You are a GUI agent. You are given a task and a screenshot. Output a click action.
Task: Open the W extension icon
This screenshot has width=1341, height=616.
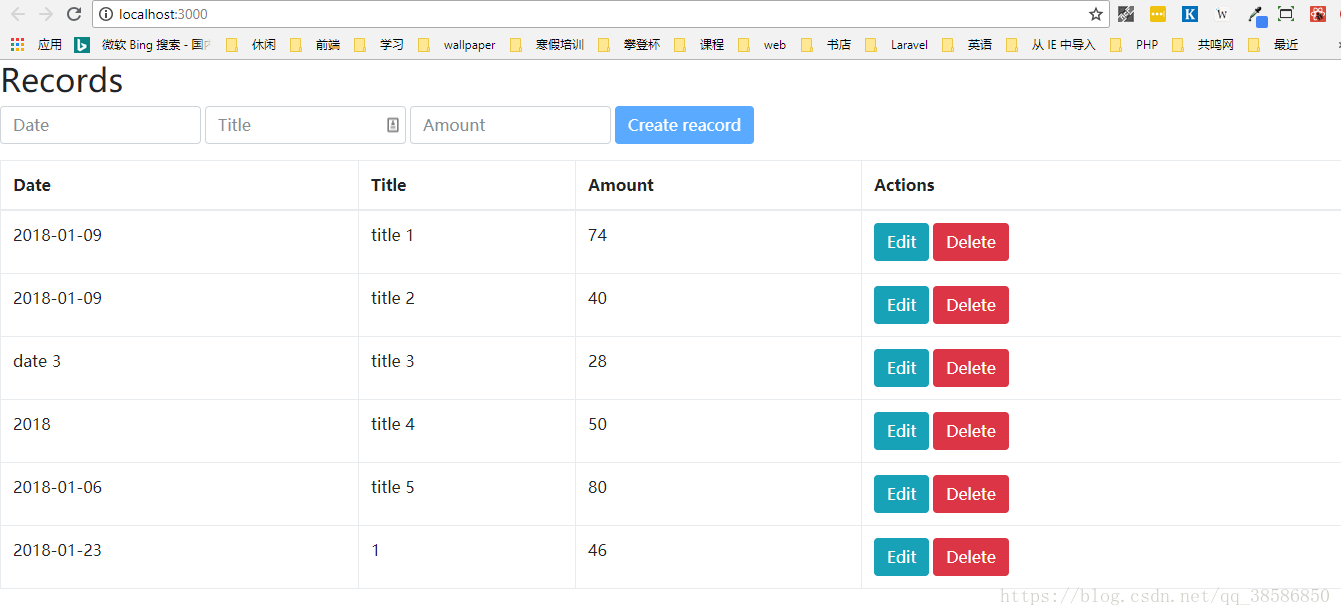[x=1222, y=14]
